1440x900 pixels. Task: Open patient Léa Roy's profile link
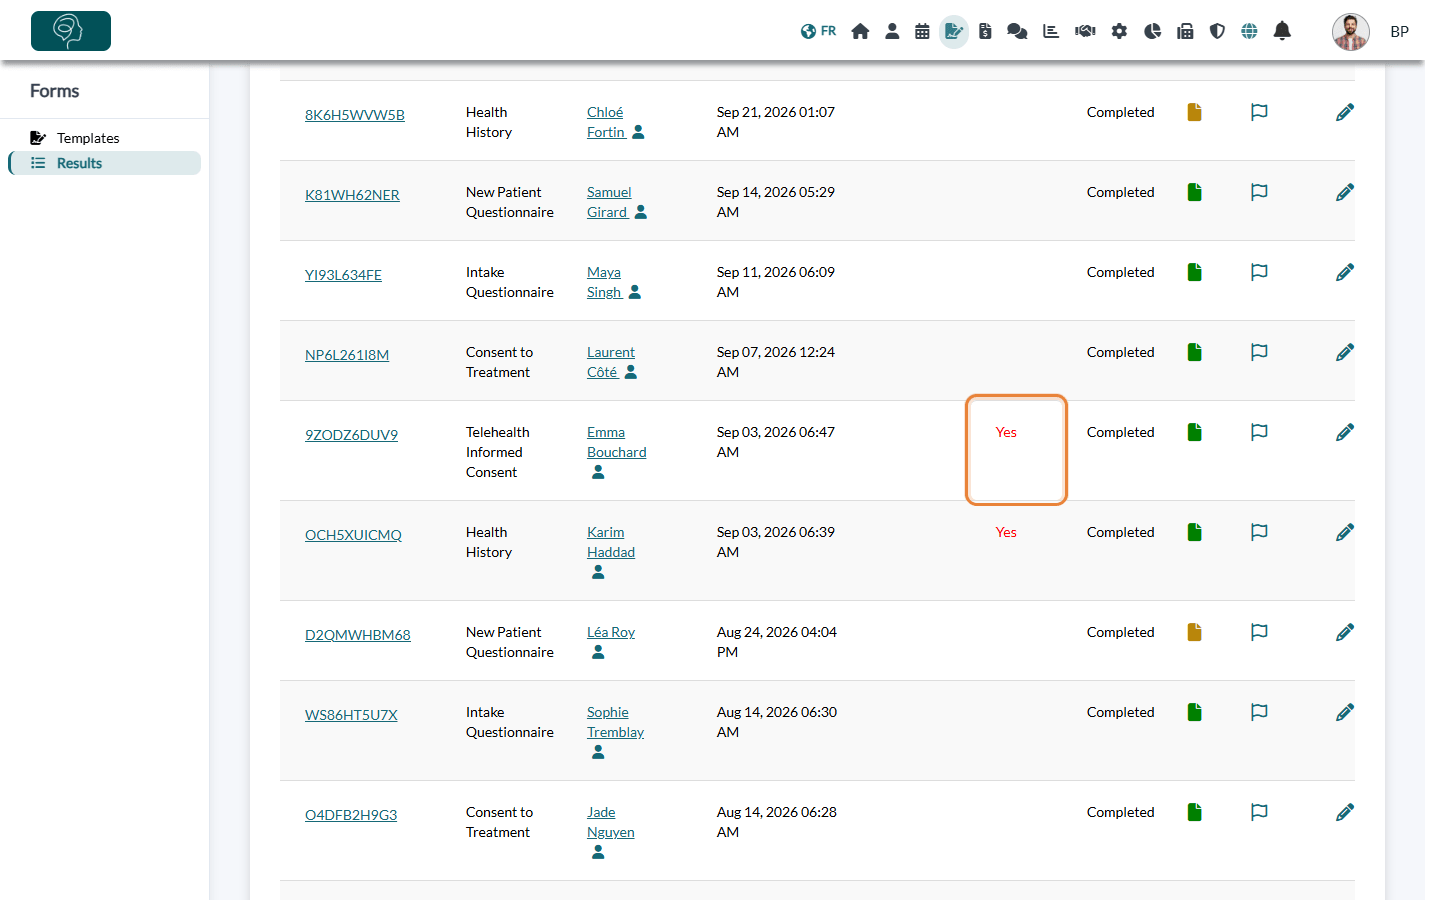(x=611, y=632)
